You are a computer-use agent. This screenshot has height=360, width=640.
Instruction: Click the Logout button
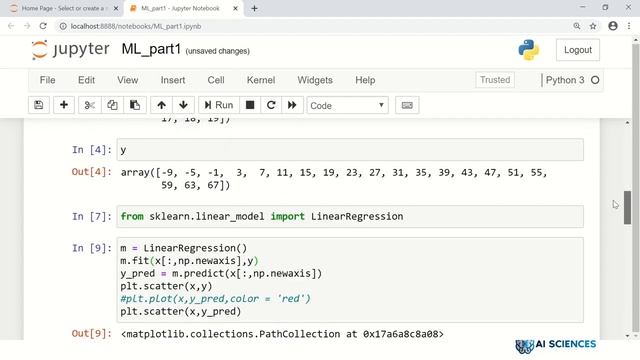(578, 50)
